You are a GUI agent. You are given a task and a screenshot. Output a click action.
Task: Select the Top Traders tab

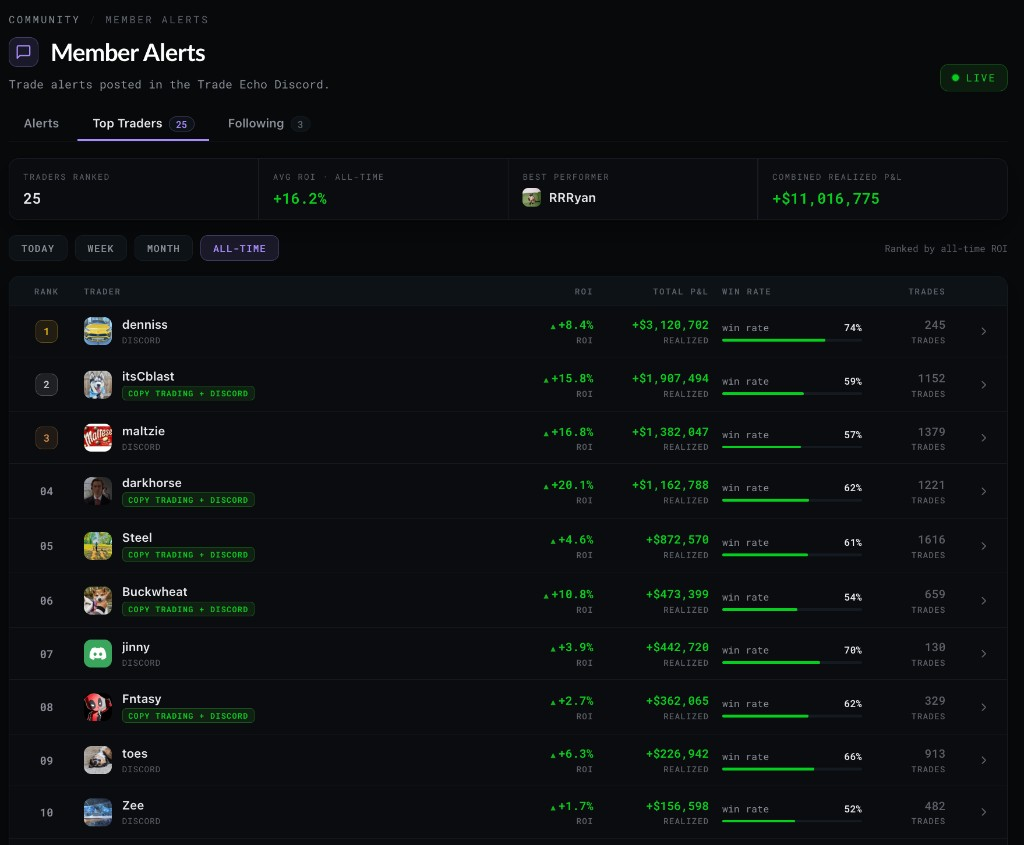pyautogui.click(x=143, y=123)
